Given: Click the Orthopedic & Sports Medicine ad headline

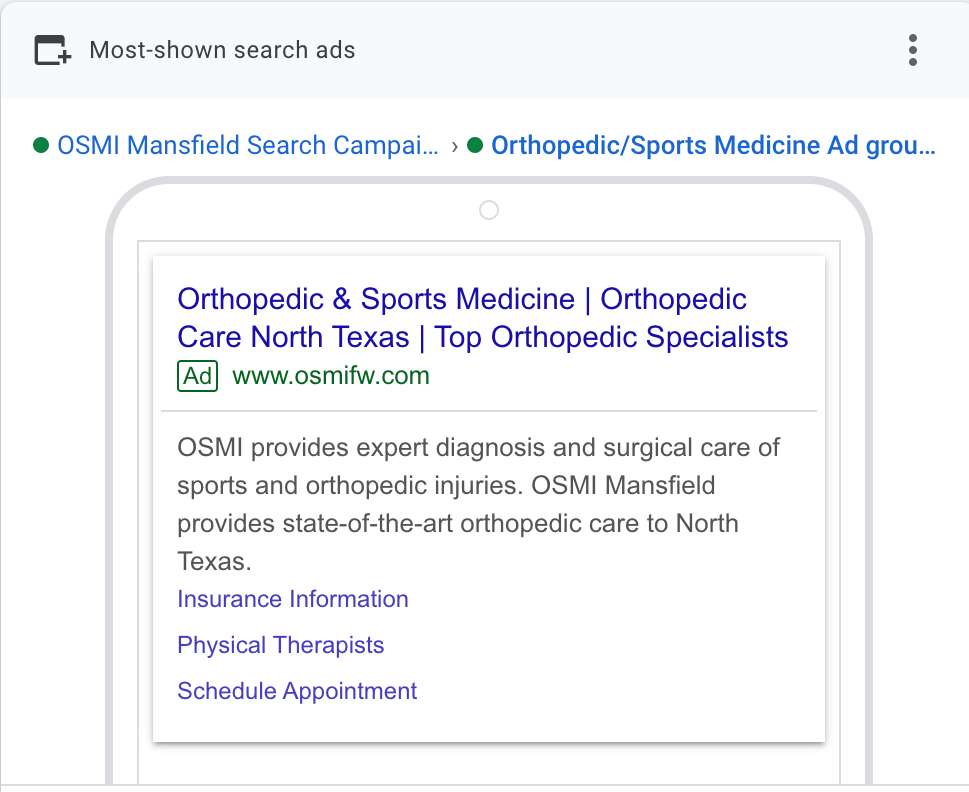Looking at the screenshot, I should pos(483,318).
